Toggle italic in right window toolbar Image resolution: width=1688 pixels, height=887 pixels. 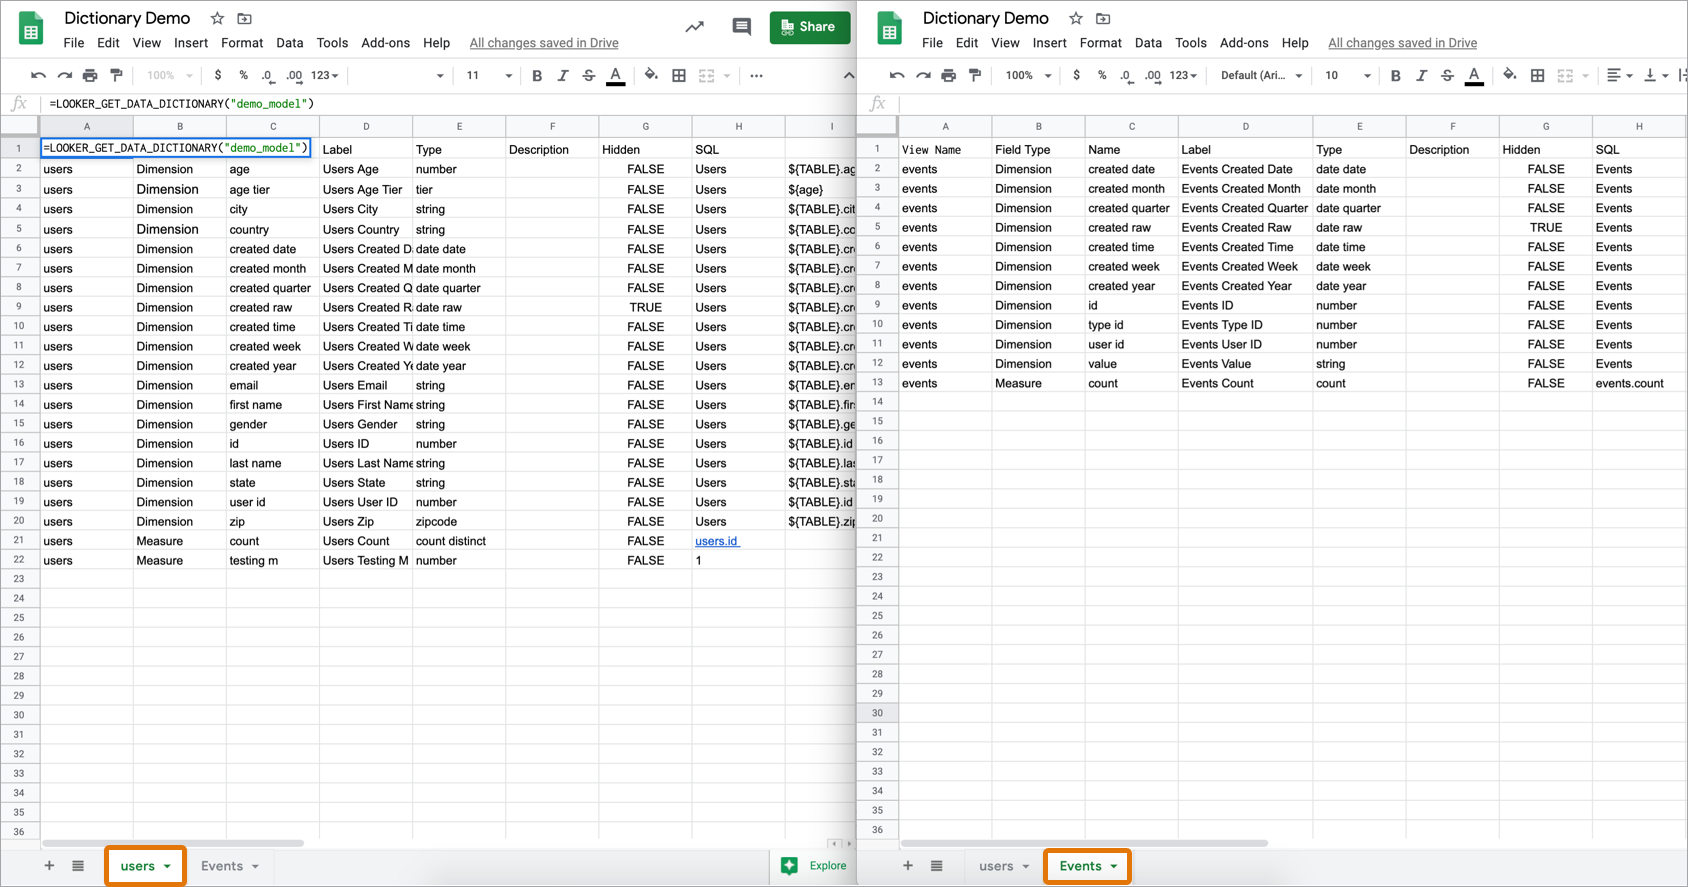1421,75
